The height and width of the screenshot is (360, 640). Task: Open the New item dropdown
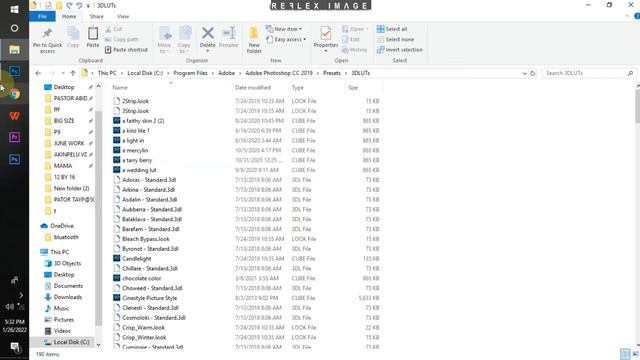pos(284,29)
